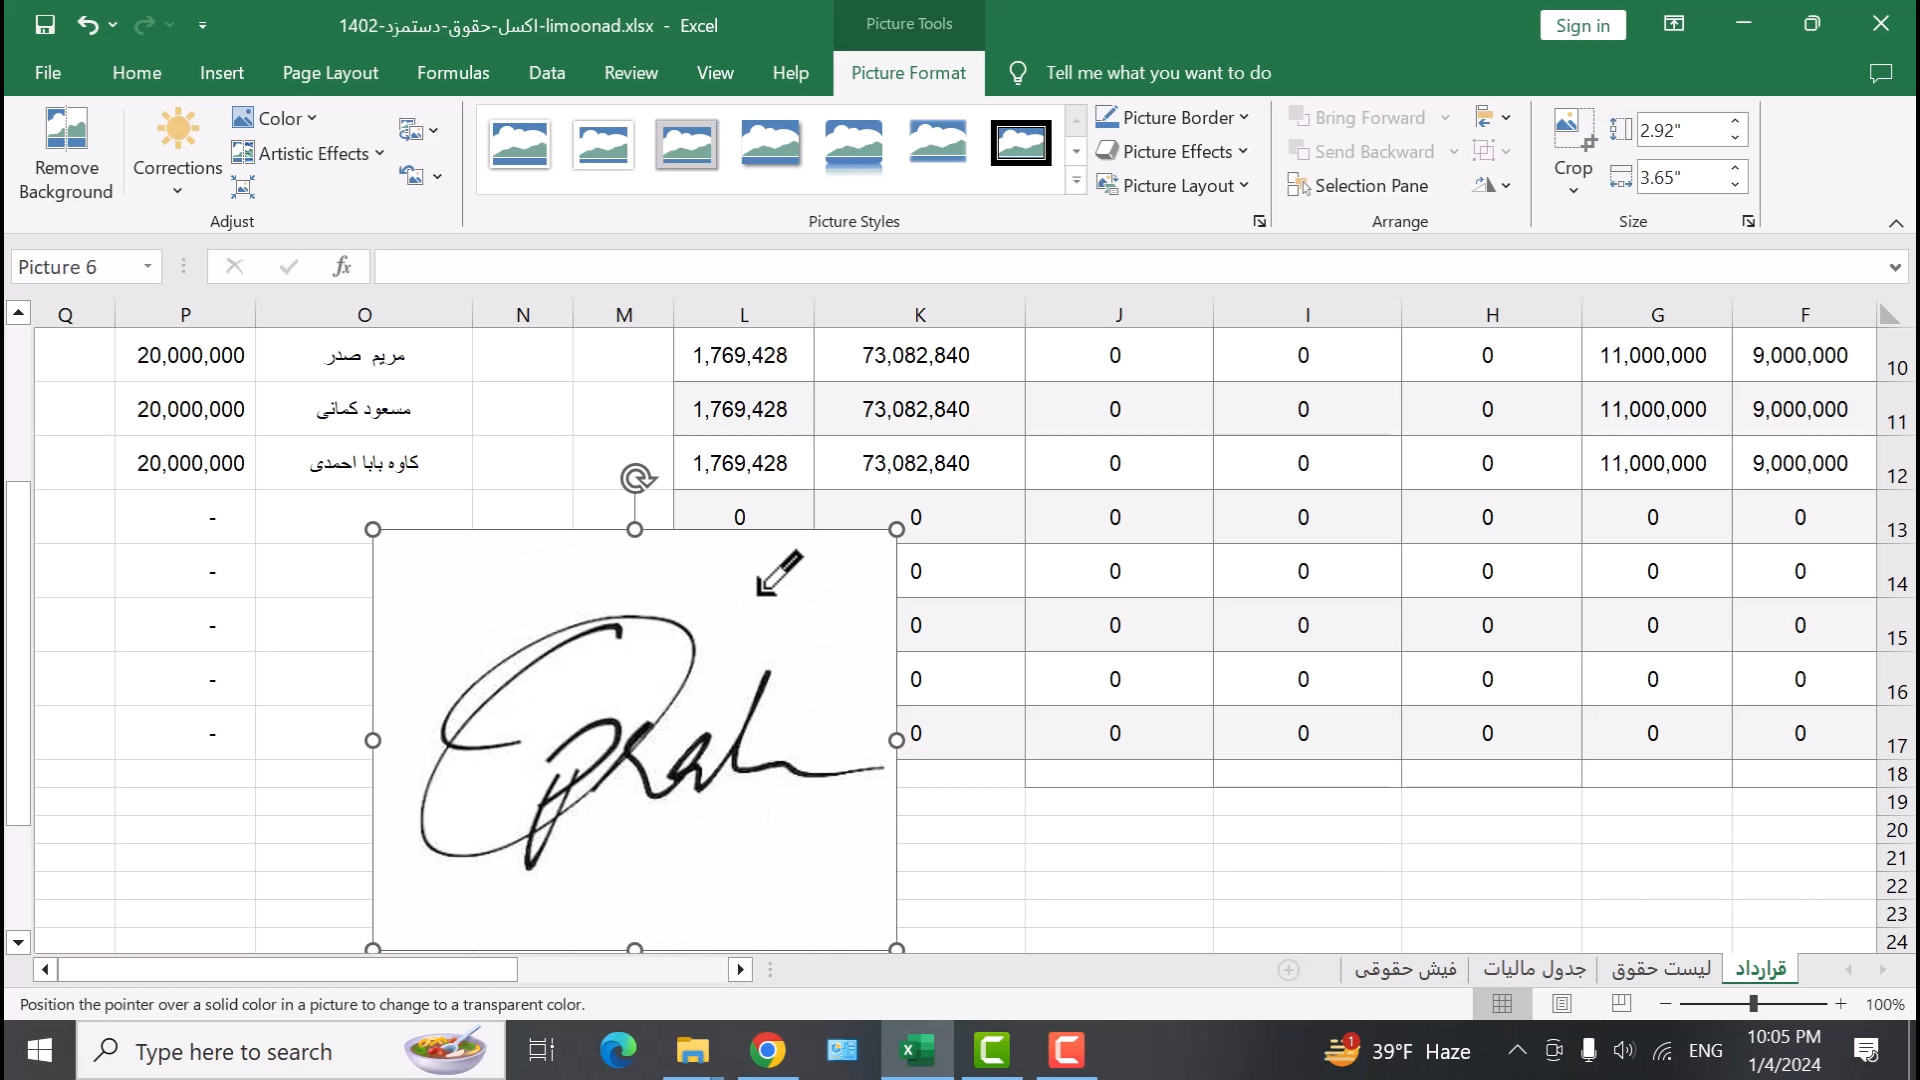Switch to Normal view in status bar

1502,1004
